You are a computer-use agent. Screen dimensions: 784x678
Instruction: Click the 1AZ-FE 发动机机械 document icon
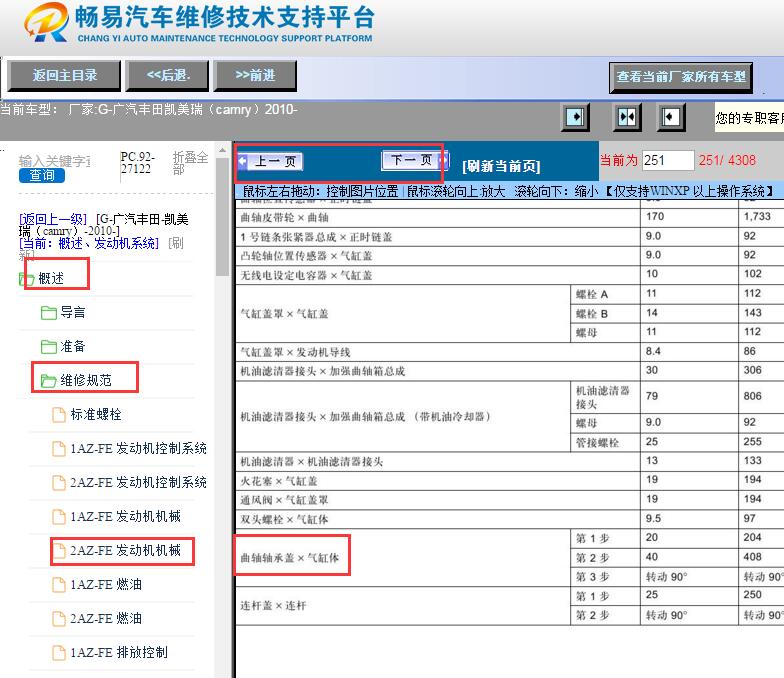click(x=59, y=516)
